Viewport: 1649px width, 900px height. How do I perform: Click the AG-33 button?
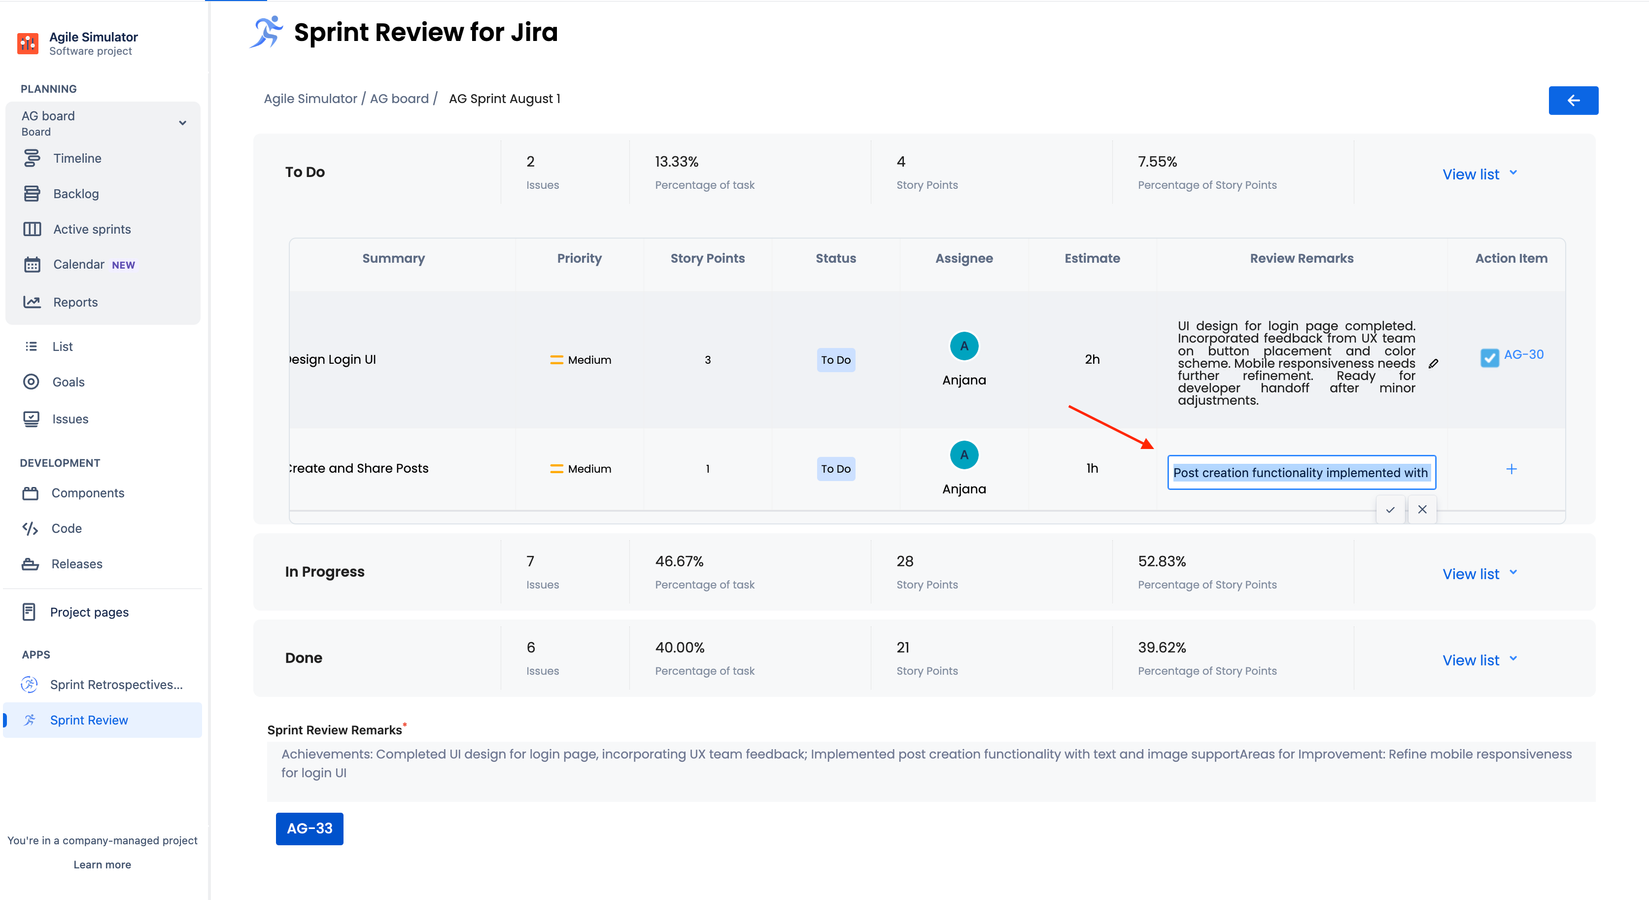[310, 829]
